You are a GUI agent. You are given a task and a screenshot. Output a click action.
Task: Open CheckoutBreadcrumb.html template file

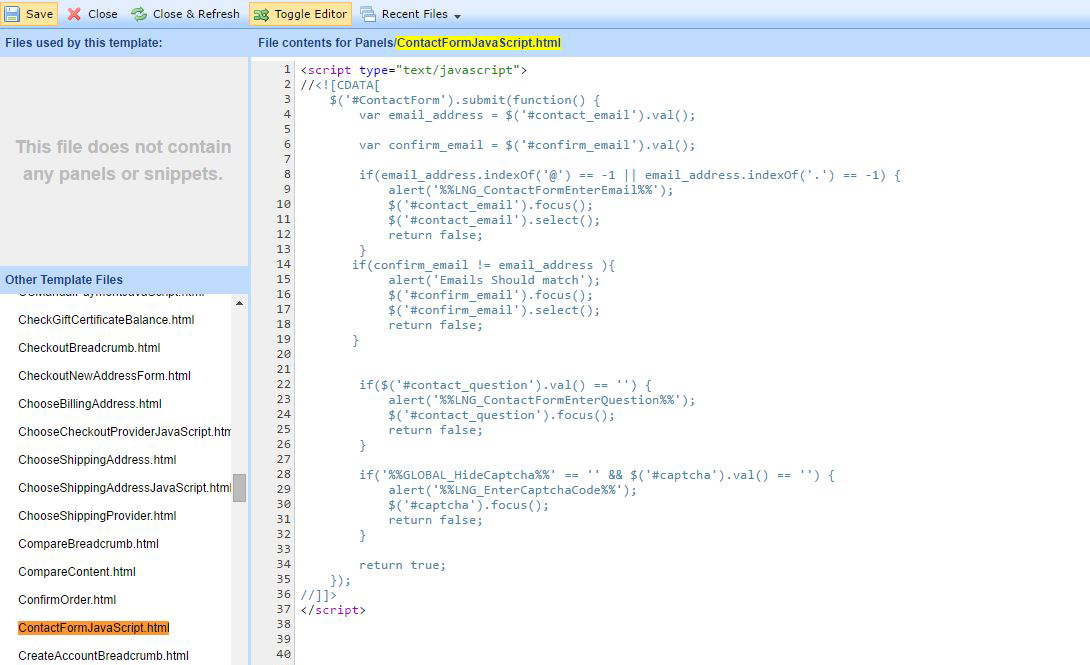tap(89, 347)
